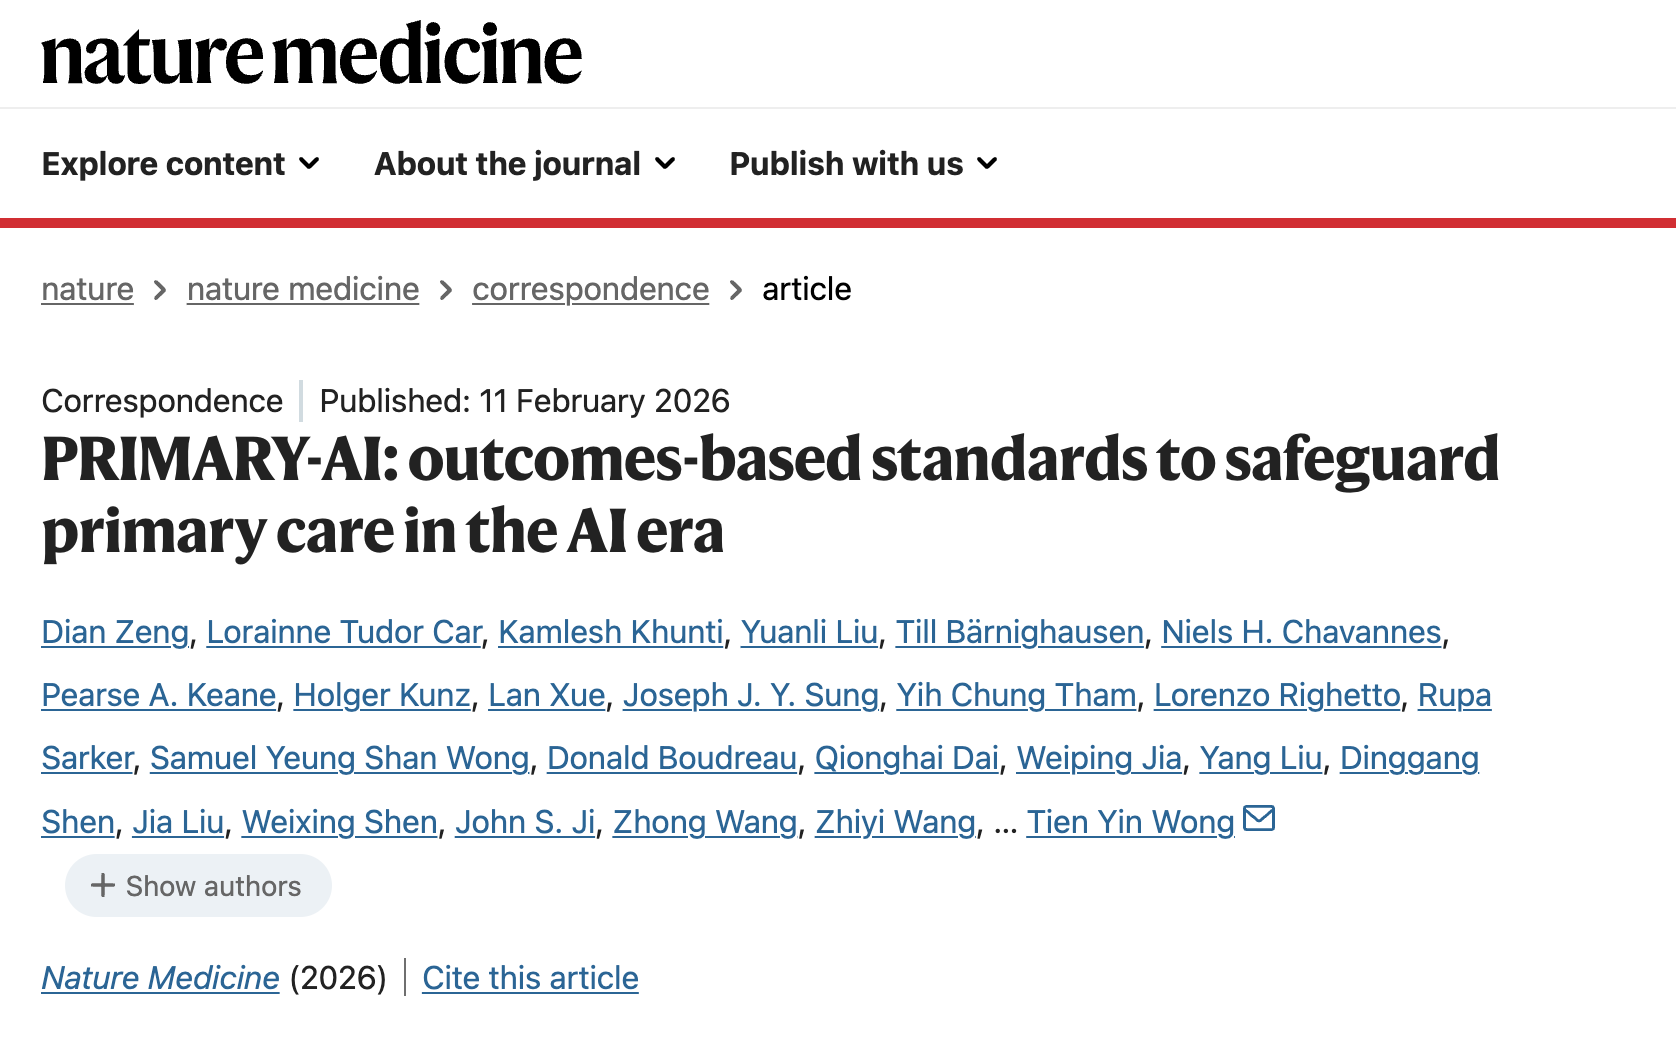Click the envelope icon beside Tien Yin Wong
This screenshot has height=1060, width=1676.
tap(1259, 819)
